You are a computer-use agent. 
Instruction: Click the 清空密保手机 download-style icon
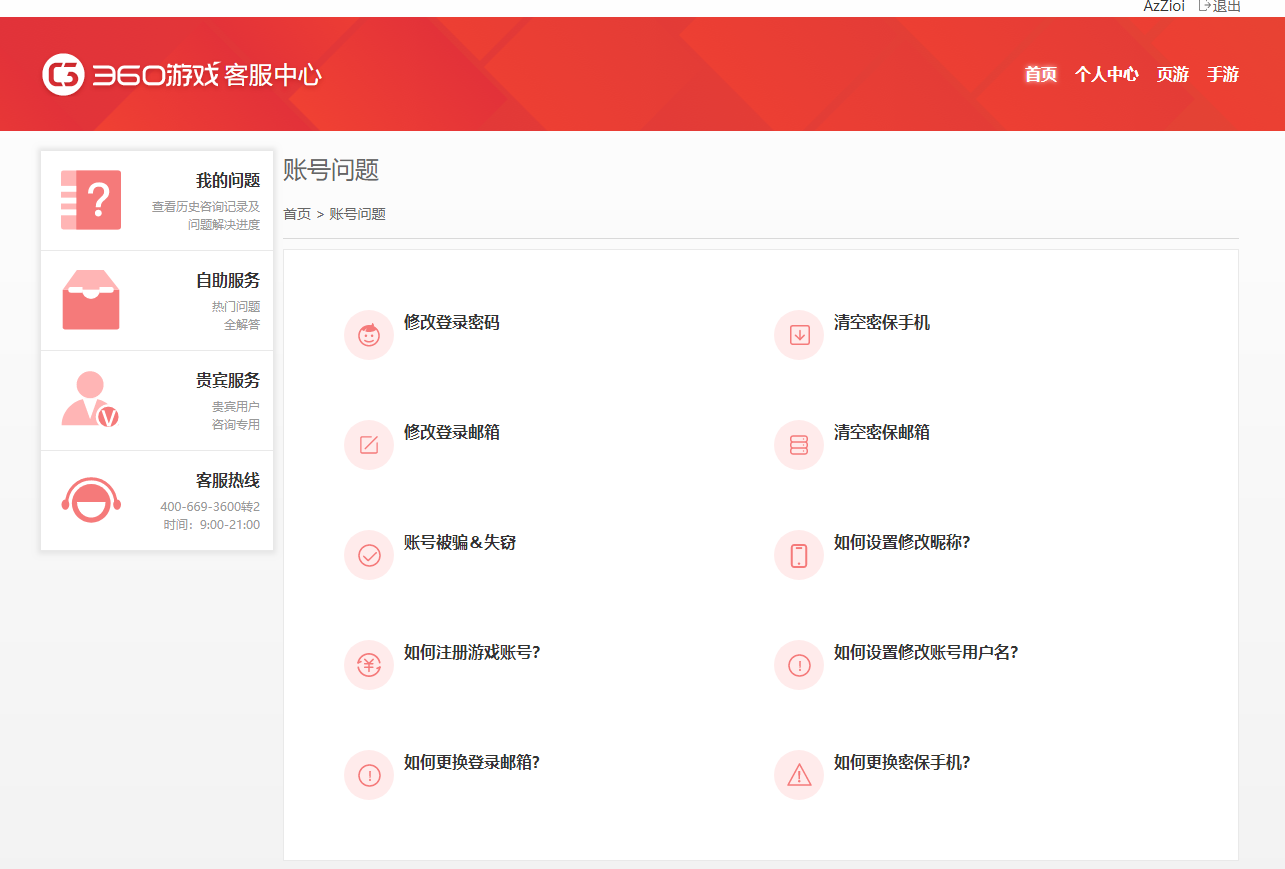pos(798,334)
